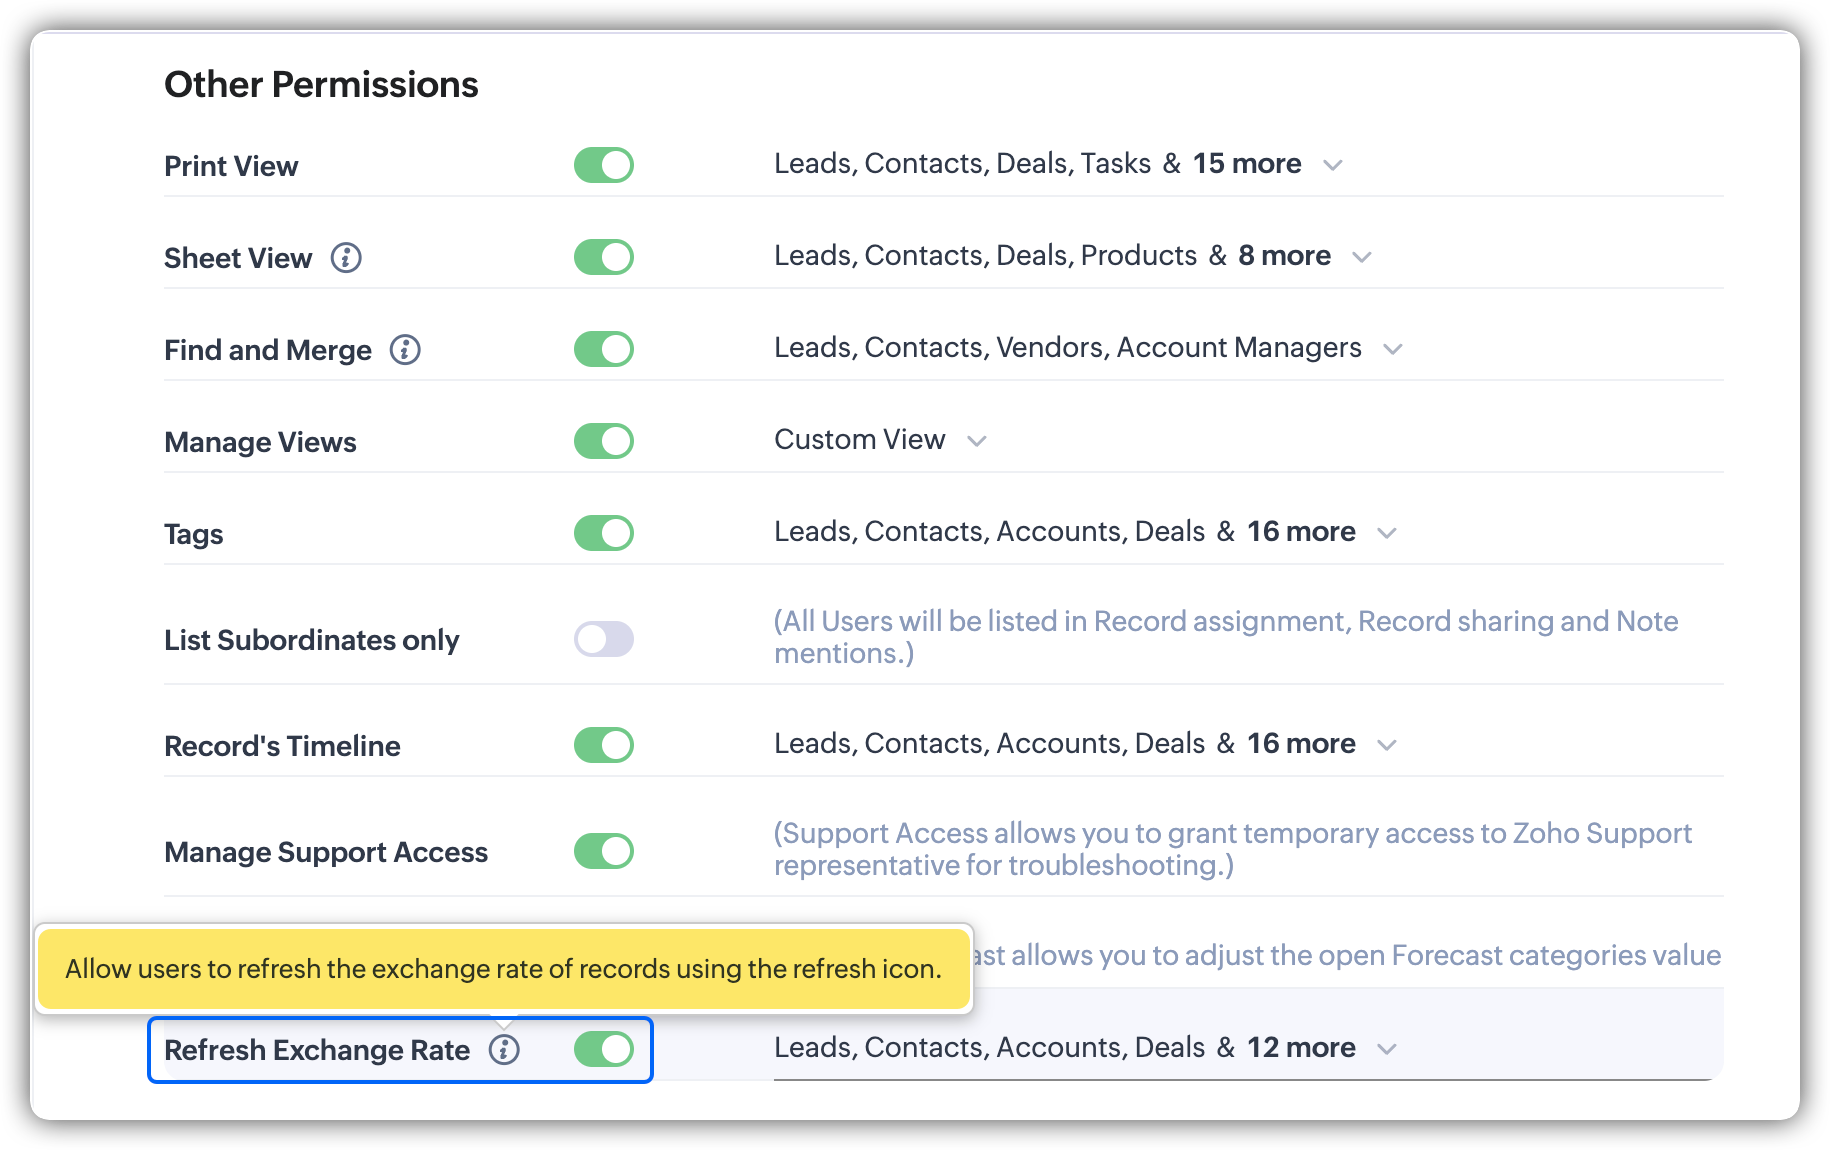Click the Sheet View info icon
The image size is (1830, 1150).
[x=346, y=258]
